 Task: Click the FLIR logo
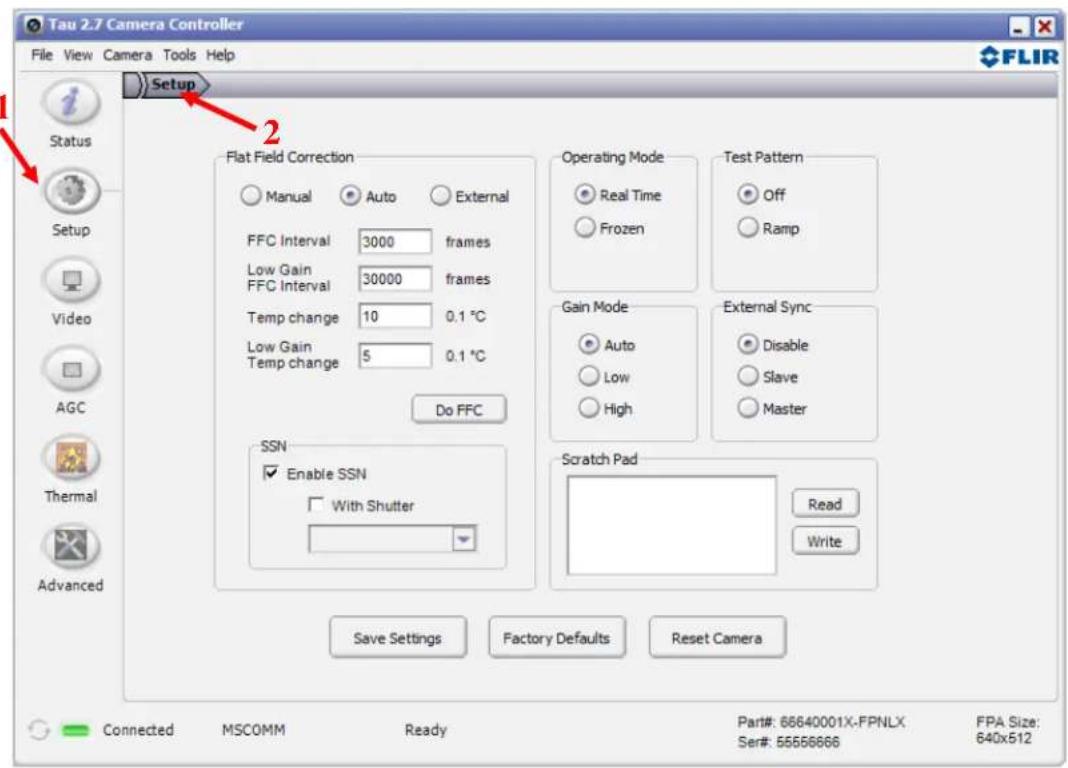[1019, 57]
